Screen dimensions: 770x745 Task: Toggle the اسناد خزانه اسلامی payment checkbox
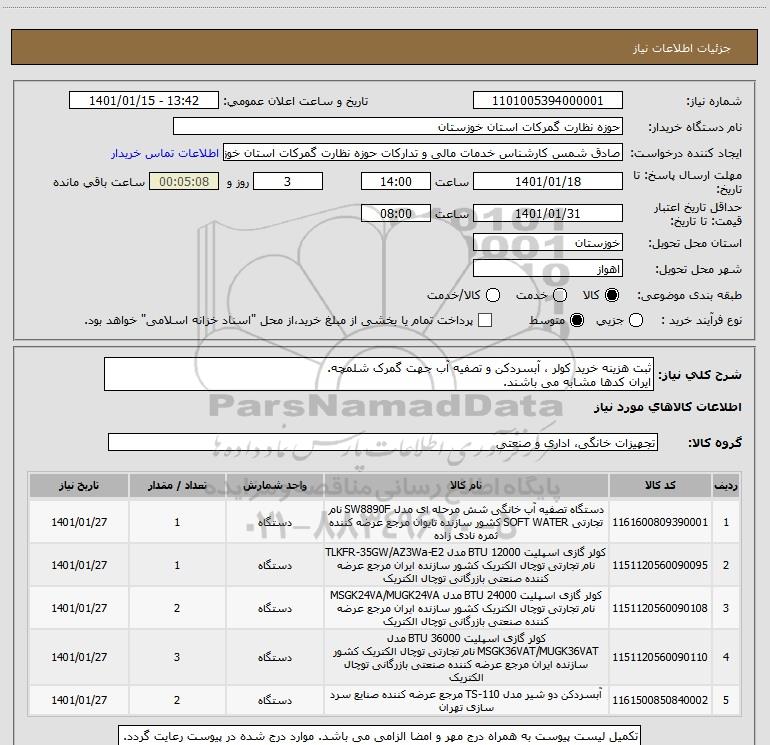point(485,320)
